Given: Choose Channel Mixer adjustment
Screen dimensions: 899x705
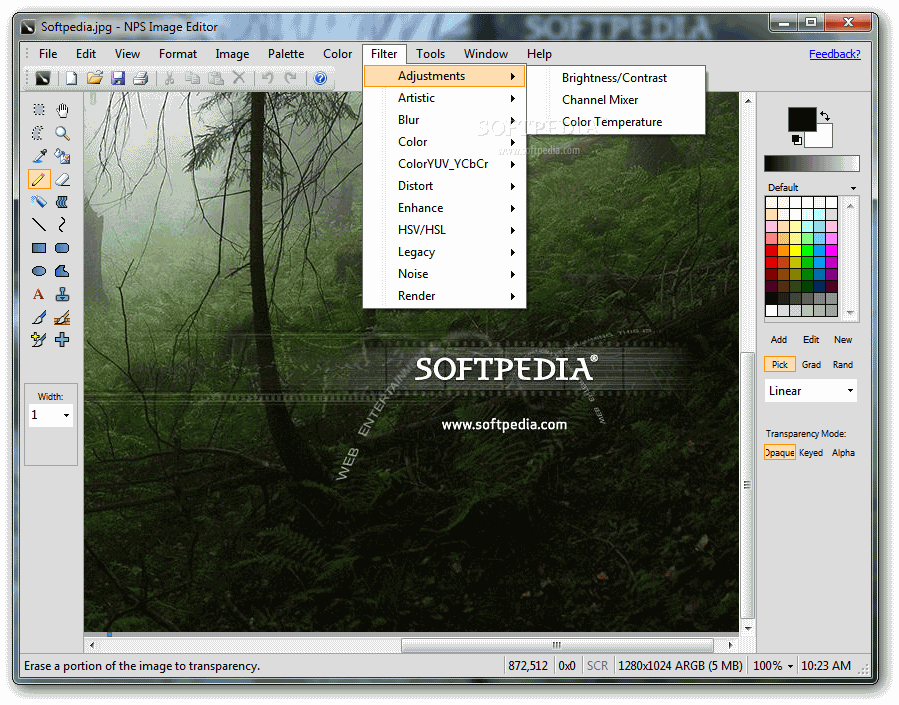Looking at the screenshot, I should (x=616, y=100).
